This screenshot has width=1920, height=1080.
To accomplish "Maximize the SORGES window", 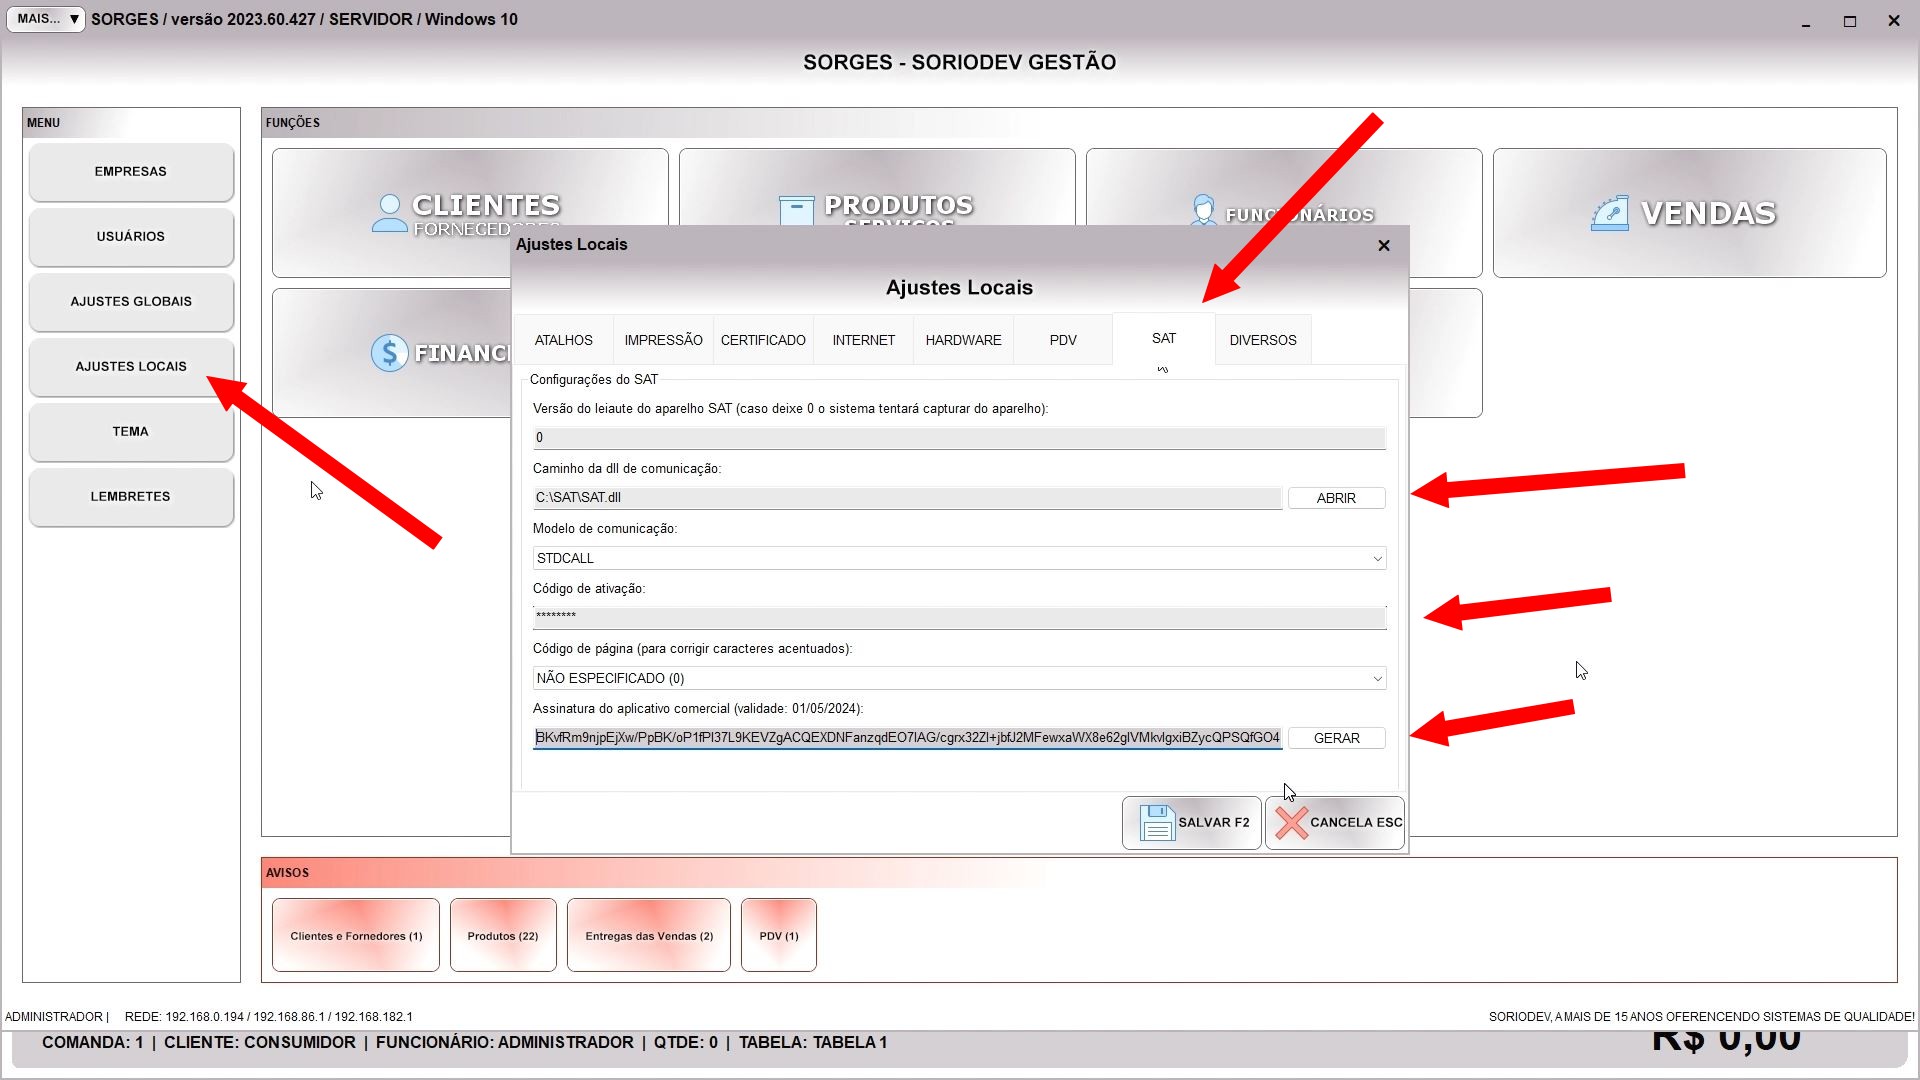I will (1850, 21).
